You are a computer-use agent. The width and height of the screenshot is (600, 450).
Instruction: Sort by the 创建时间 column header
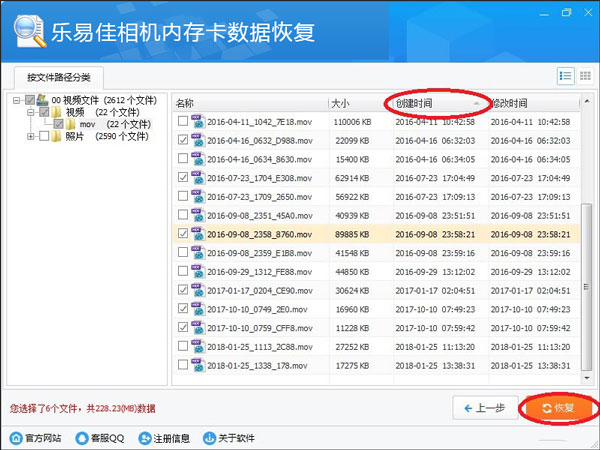pyautogui.click(x=440, y=103)
